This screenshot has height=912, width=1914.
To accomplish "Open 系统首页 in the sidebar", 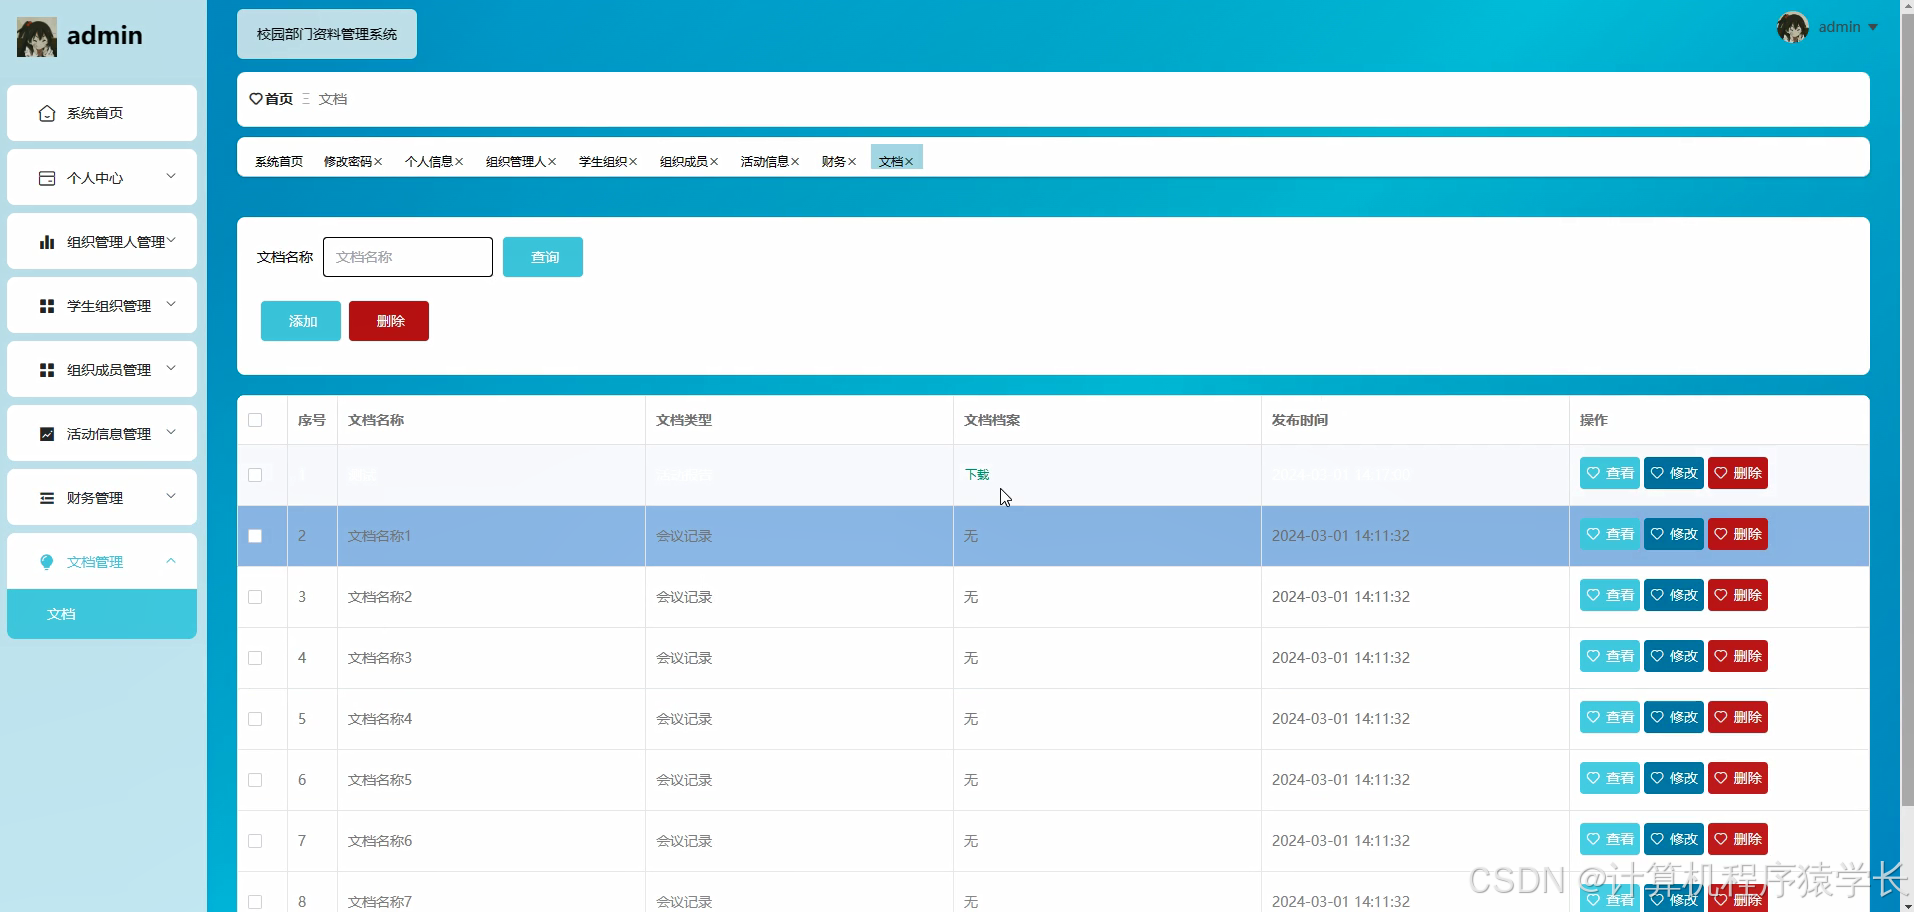I will (x=102, y=113).
